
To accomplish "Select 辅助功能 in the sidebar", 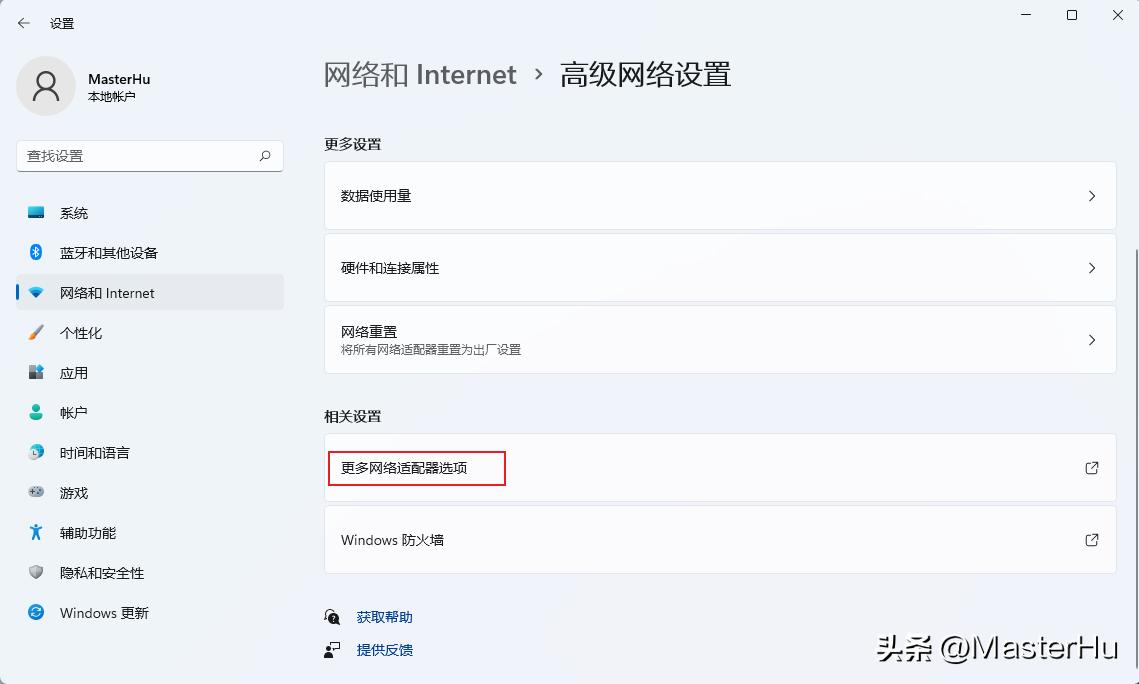I will tap(85, 532).
